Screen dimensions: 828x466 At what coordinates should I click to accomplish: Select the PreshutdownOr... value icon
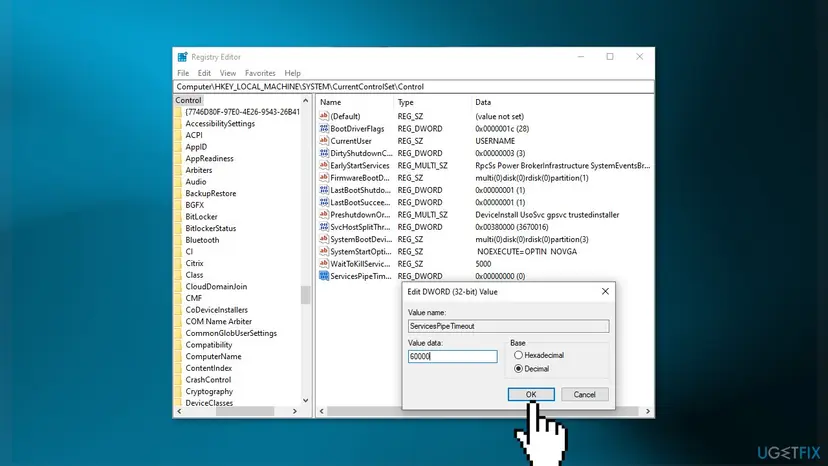tap(324, 215)
